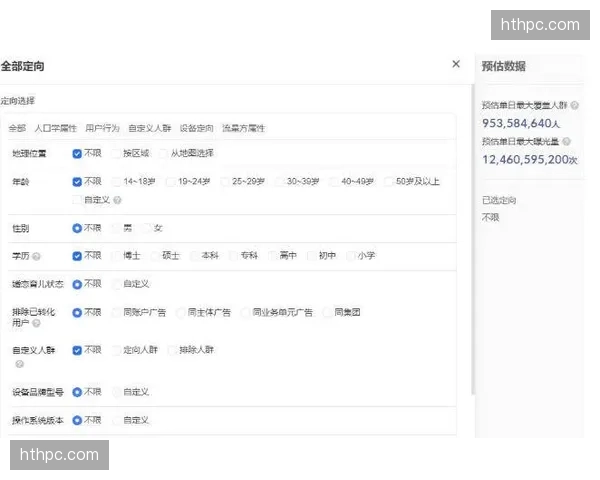Show tooltip for 预估单日最大曝光量
600x480 pixels.
pos(567,142)
